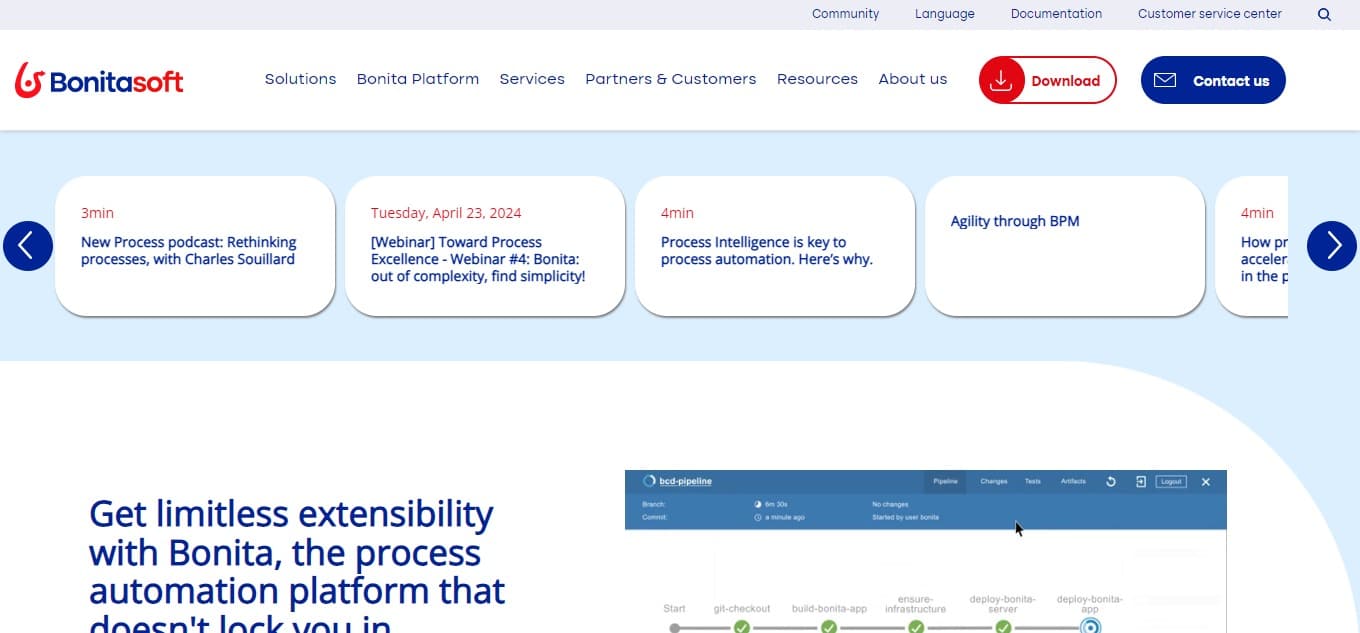Image resolution: width=1360 pixels, height=633 pixels.
Task: Click the Bonitasoft logo
Action: point(99,79)
